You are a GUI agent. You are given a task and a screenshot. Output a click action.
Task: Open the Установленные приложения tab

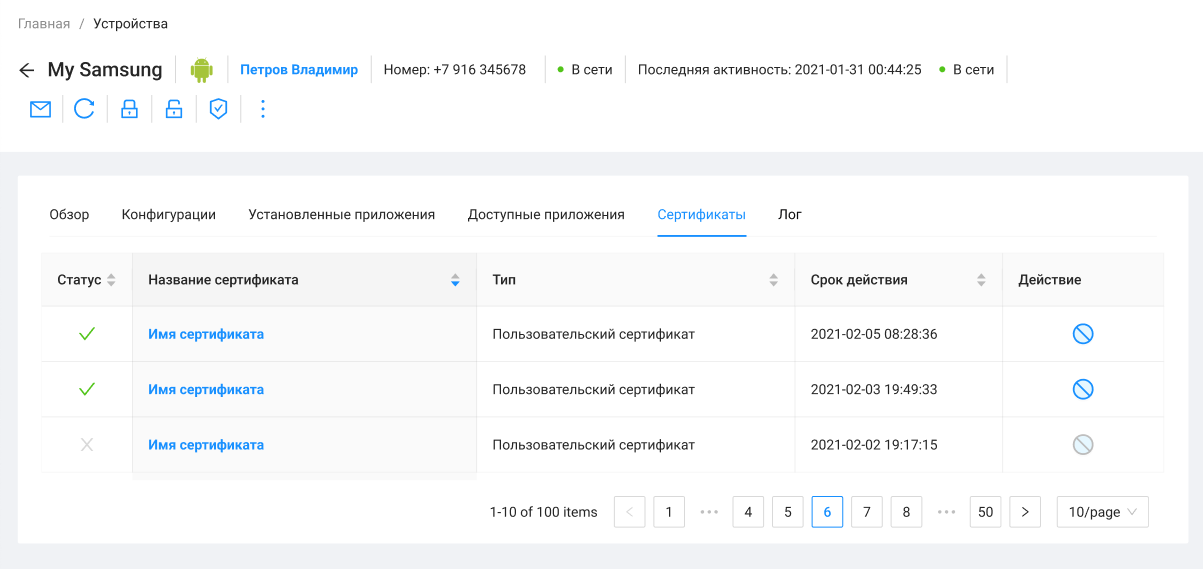[341, 214]
